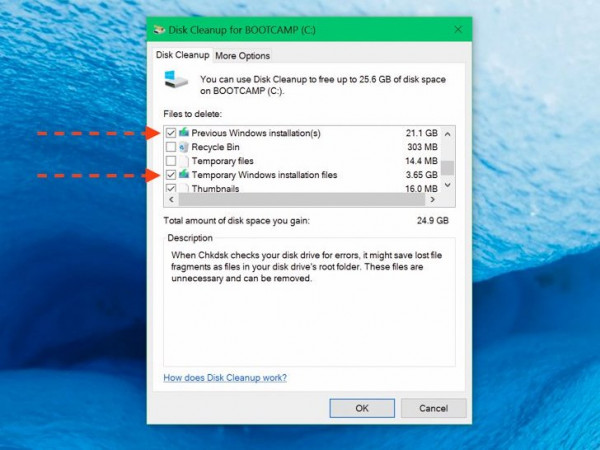Cancel the Disk Cleanup dialog
This screenshot has width=600, height=450.
pyautogui.click(x=434, y=408)
